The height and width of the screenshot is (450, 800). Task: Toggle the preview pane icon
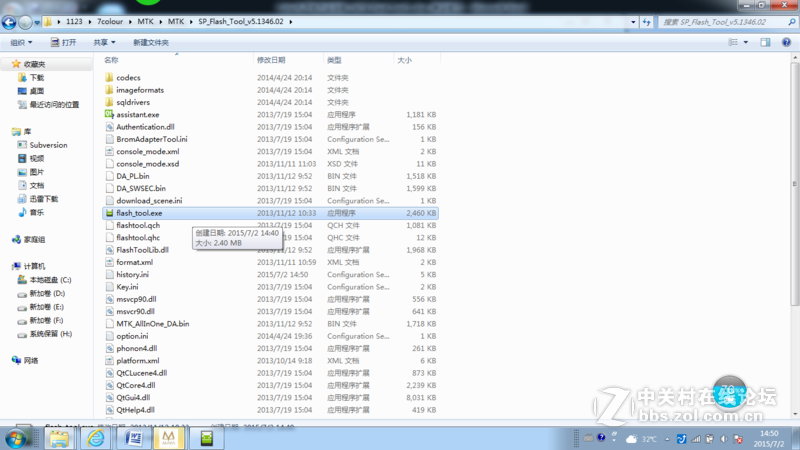pyautogui.click(x=765, y=42)
